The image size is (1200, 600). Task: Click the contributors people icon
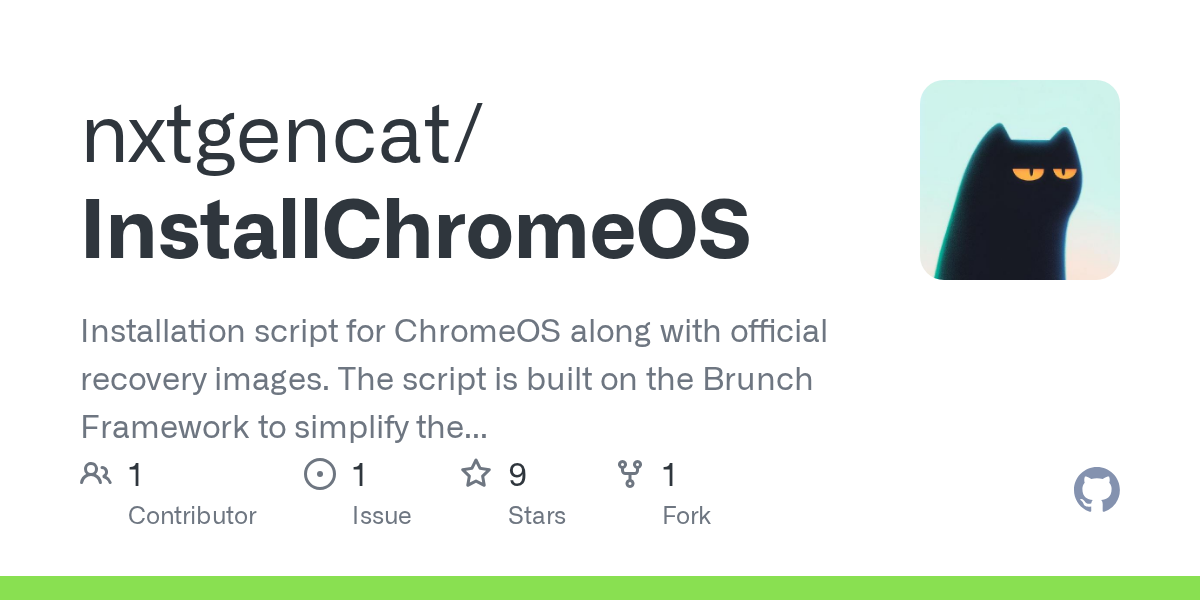(x=96, y=474)
